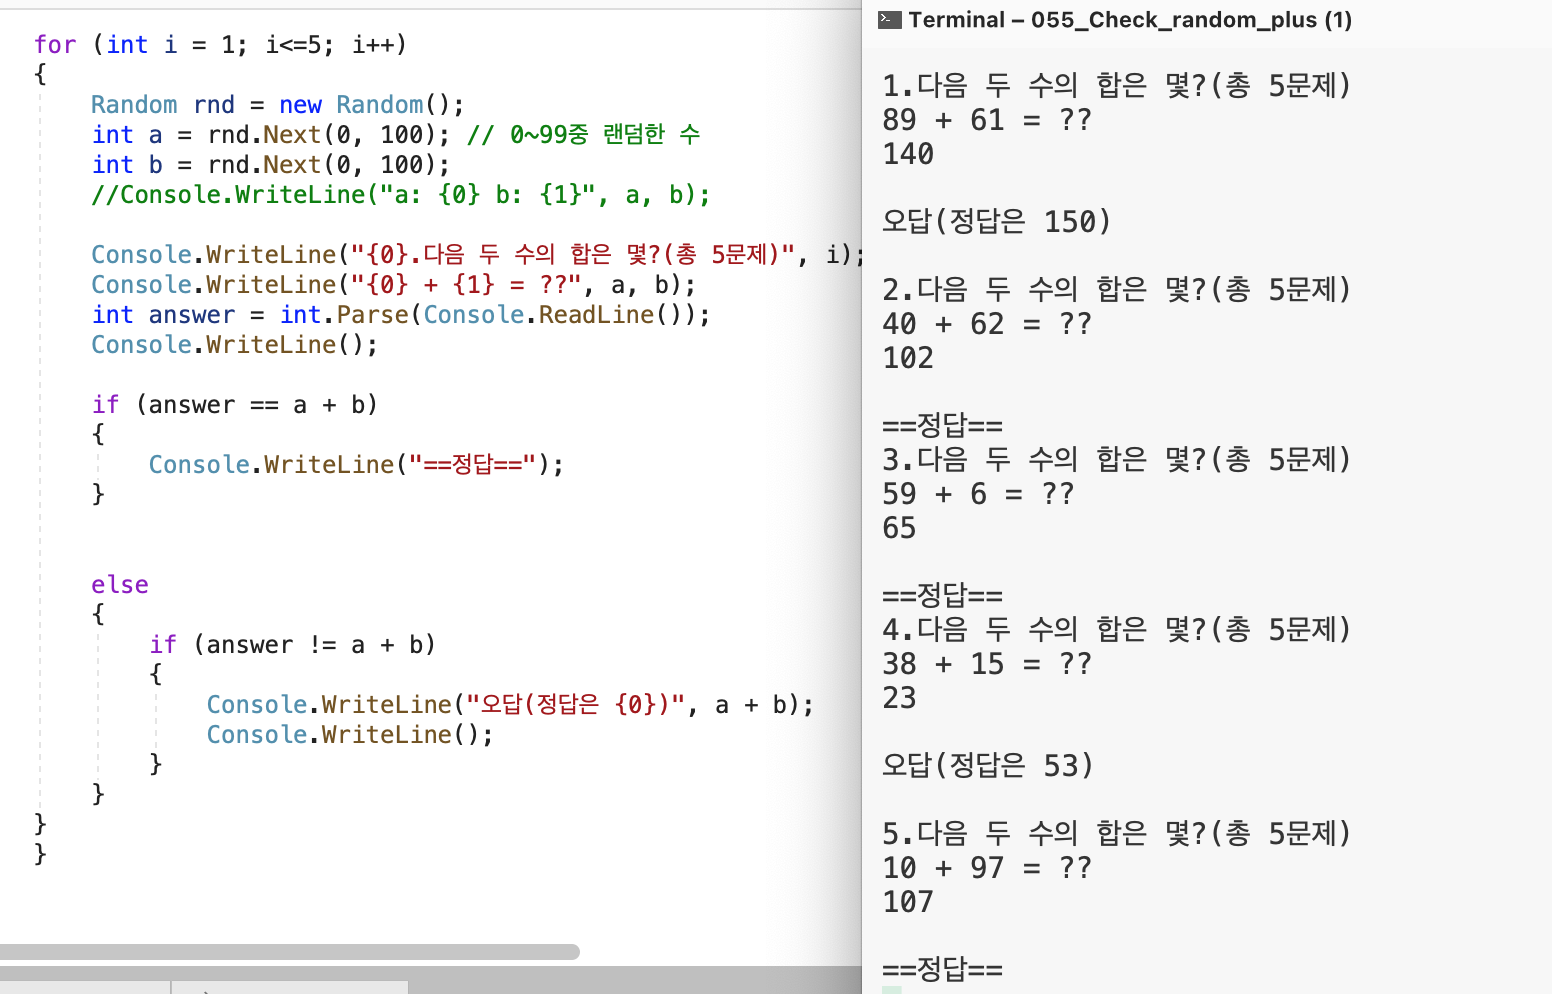
Task: Click the 'Random rnd = new Random();' line
Action: (x=278, y=105)
